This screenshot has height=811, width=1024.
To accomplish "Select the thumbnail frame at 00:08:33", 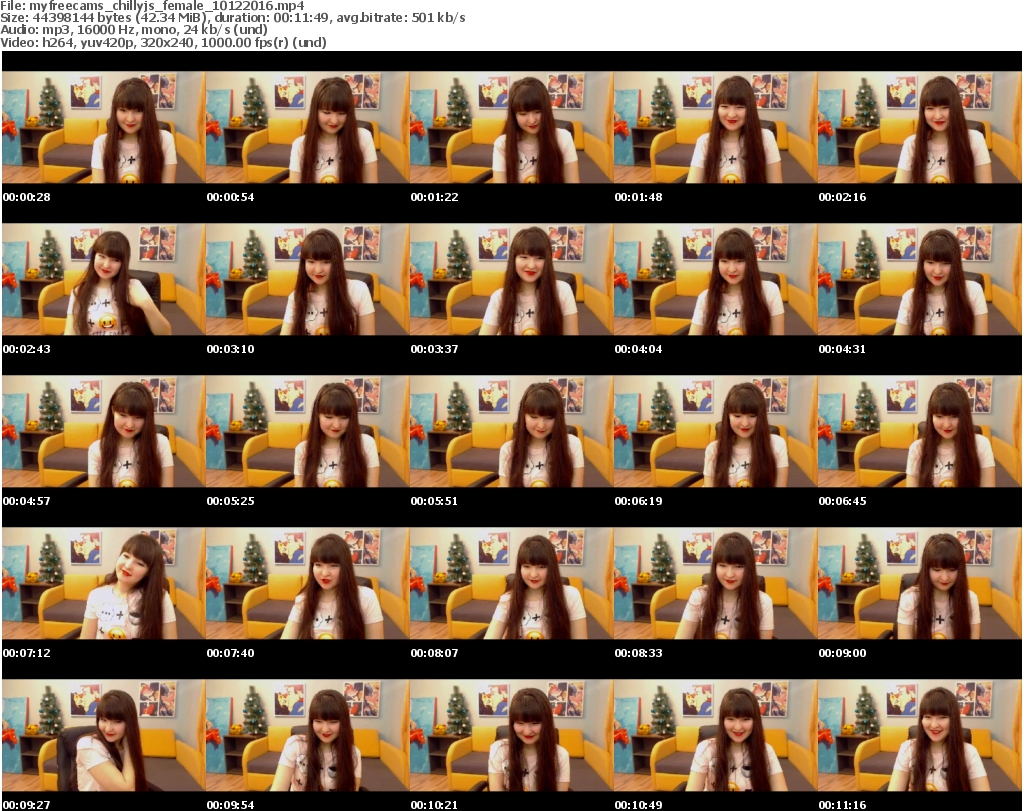I will [x=715, y=583].
